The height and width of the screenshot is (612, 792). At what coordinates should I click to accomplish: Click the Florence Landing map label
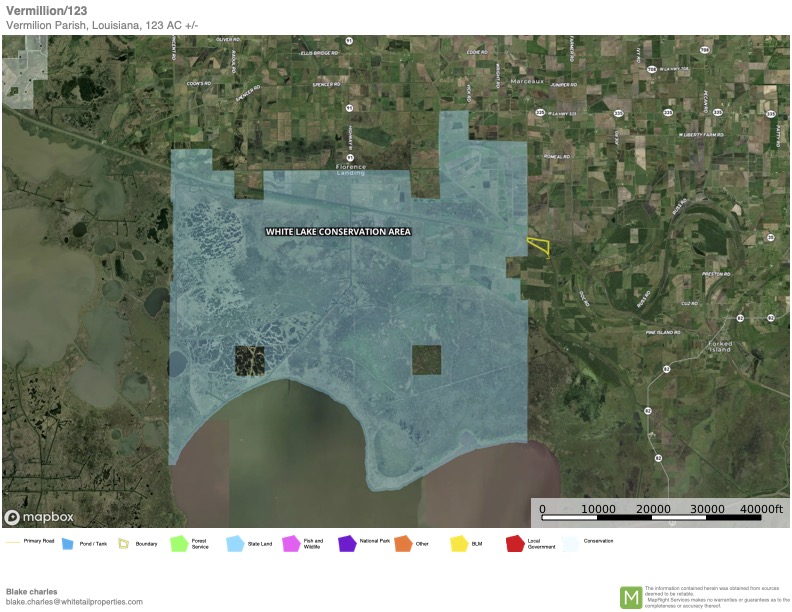(x=350, y=169)
